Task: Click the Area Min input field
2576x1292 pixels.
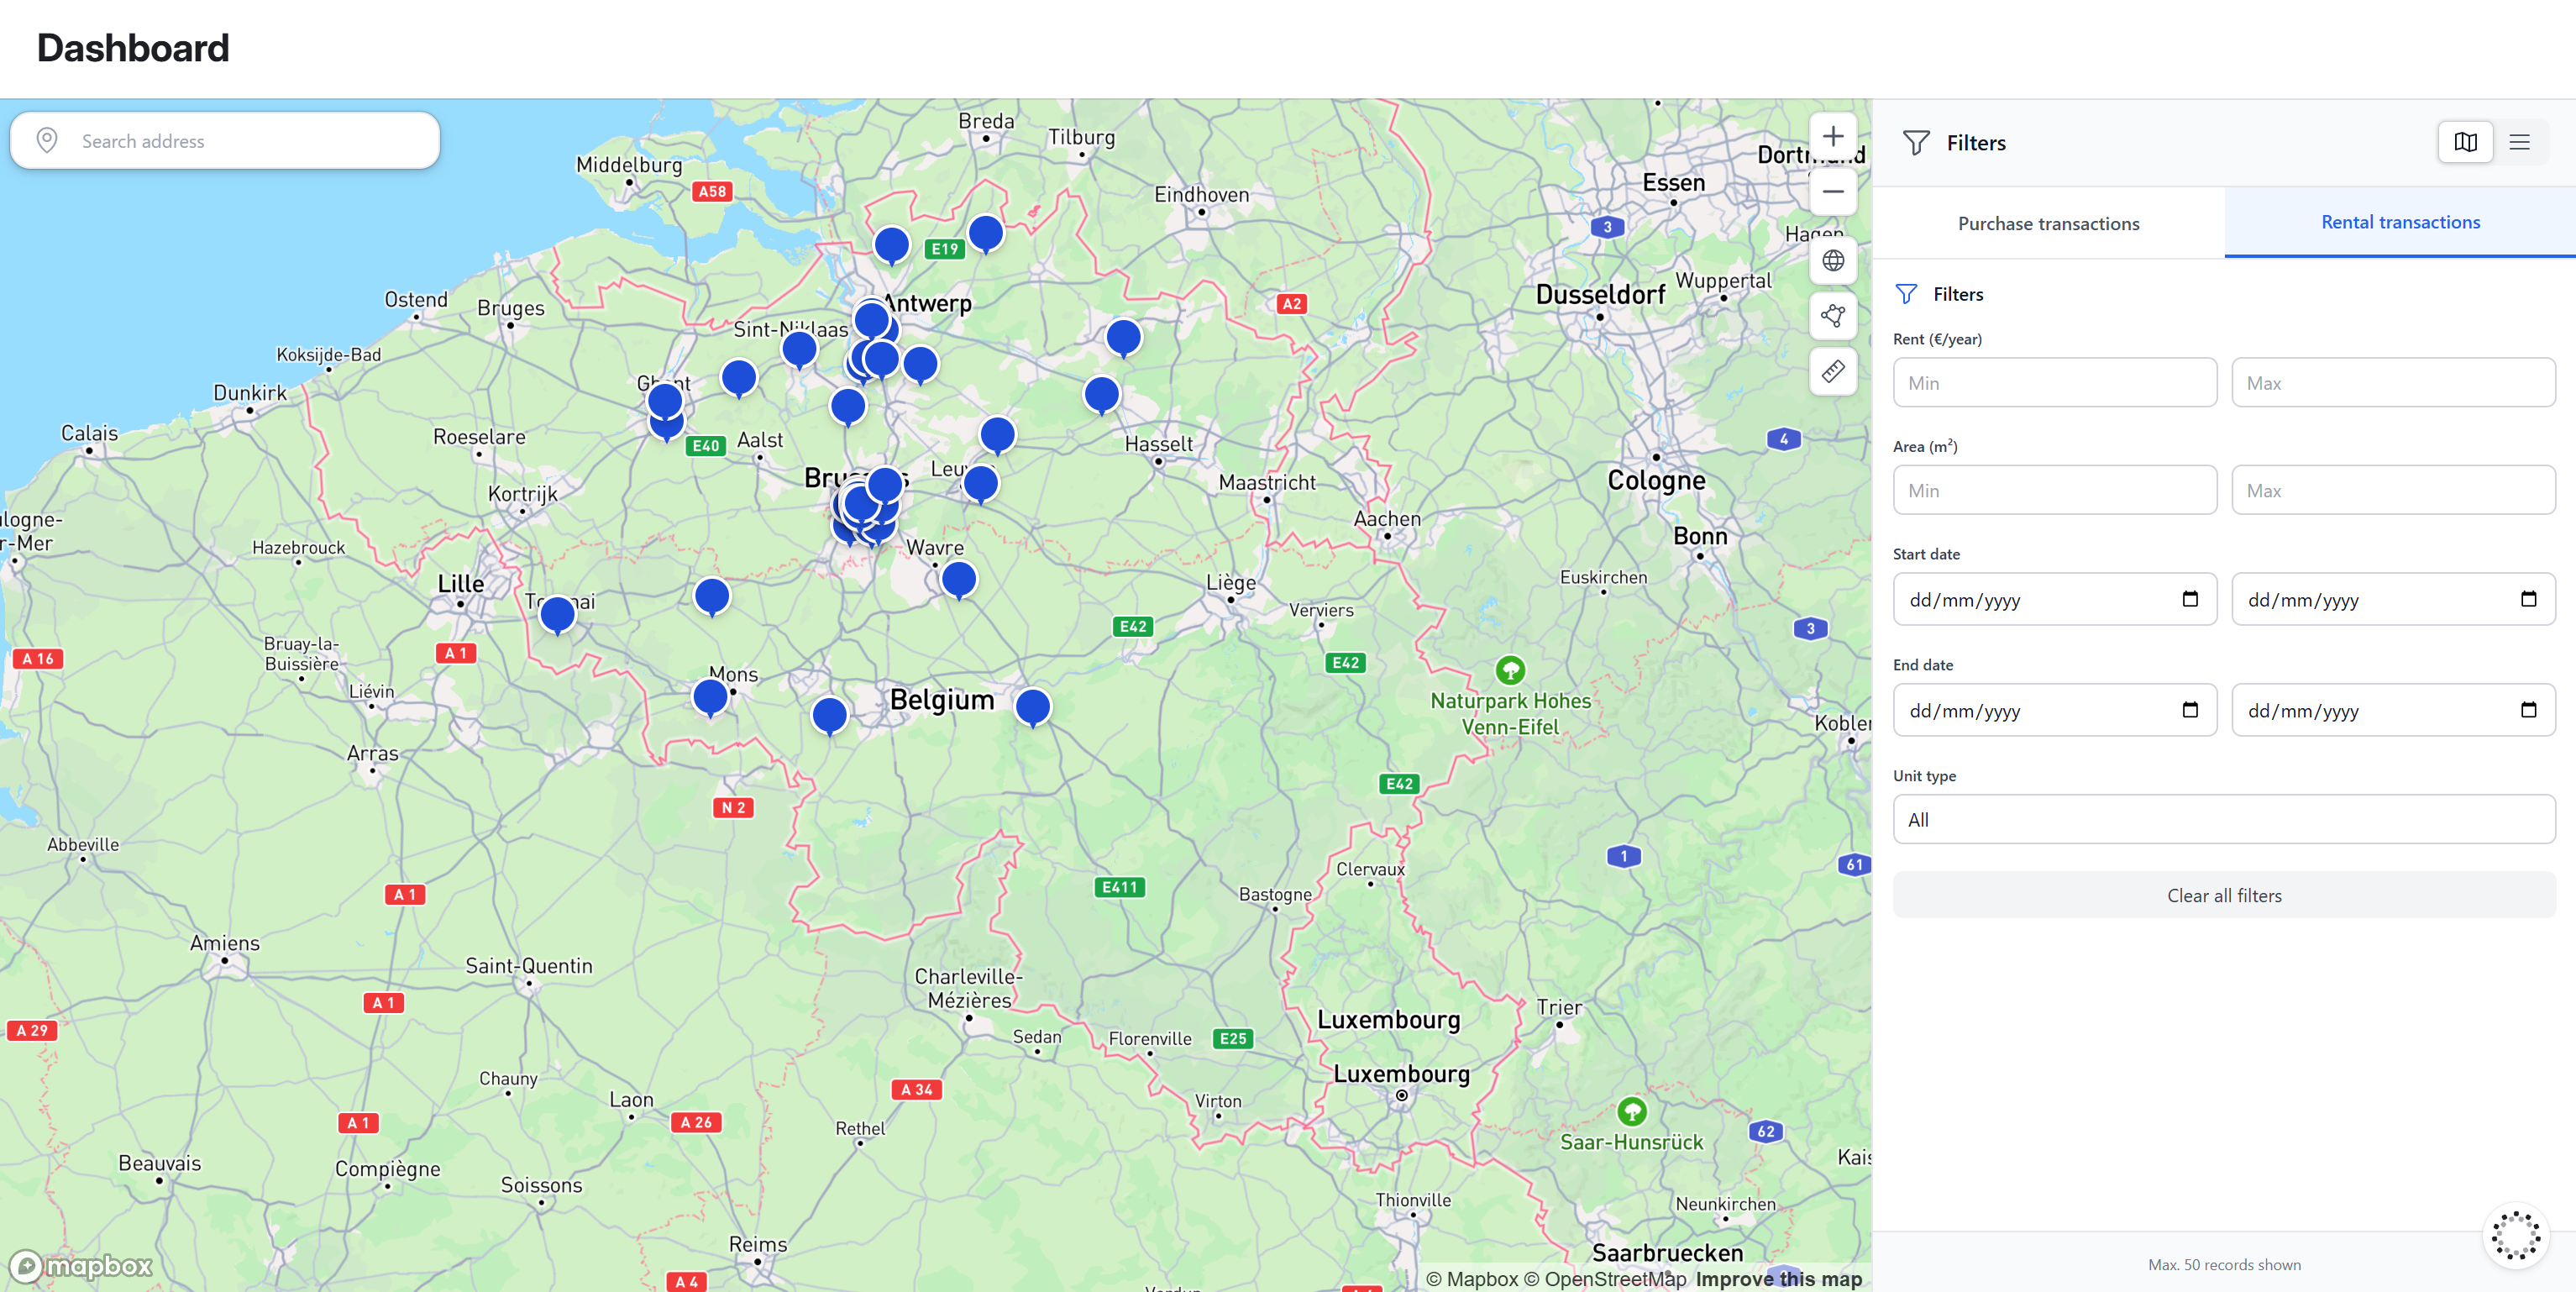Action: pos(2055,490)
